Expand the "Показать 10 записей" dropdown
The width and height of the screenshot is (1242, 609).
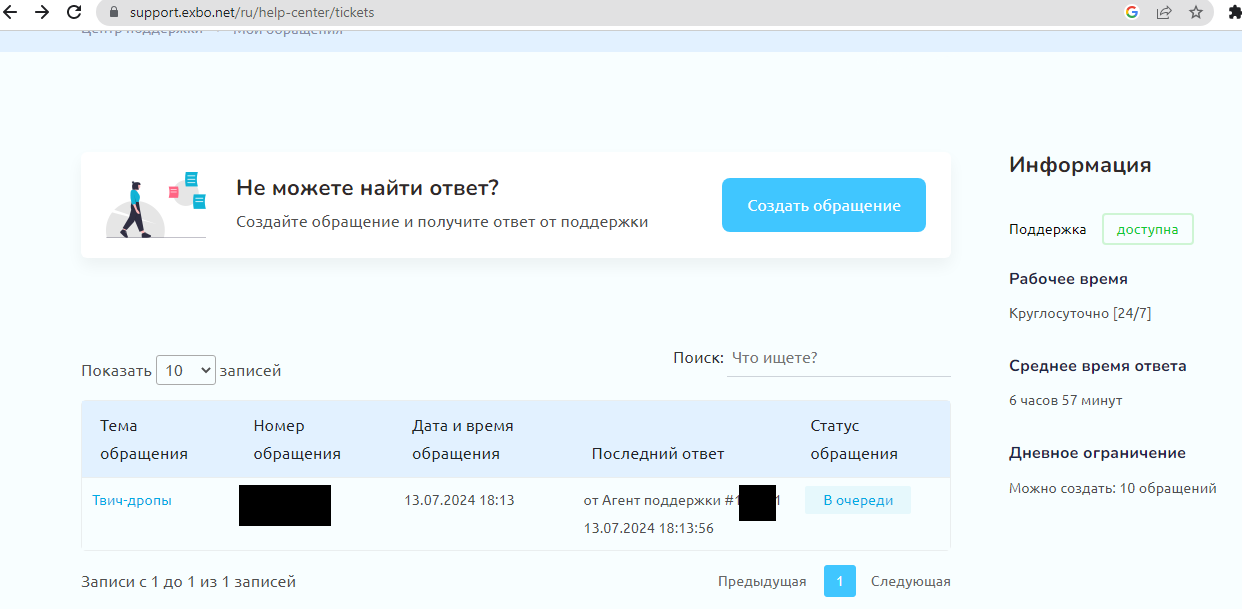click(x=186, y=371)
